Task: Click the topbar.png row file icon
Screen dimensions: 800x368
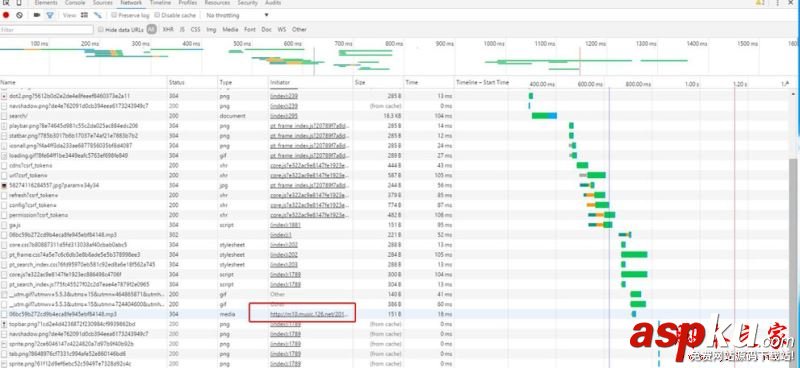Action: tap(5, 324)
